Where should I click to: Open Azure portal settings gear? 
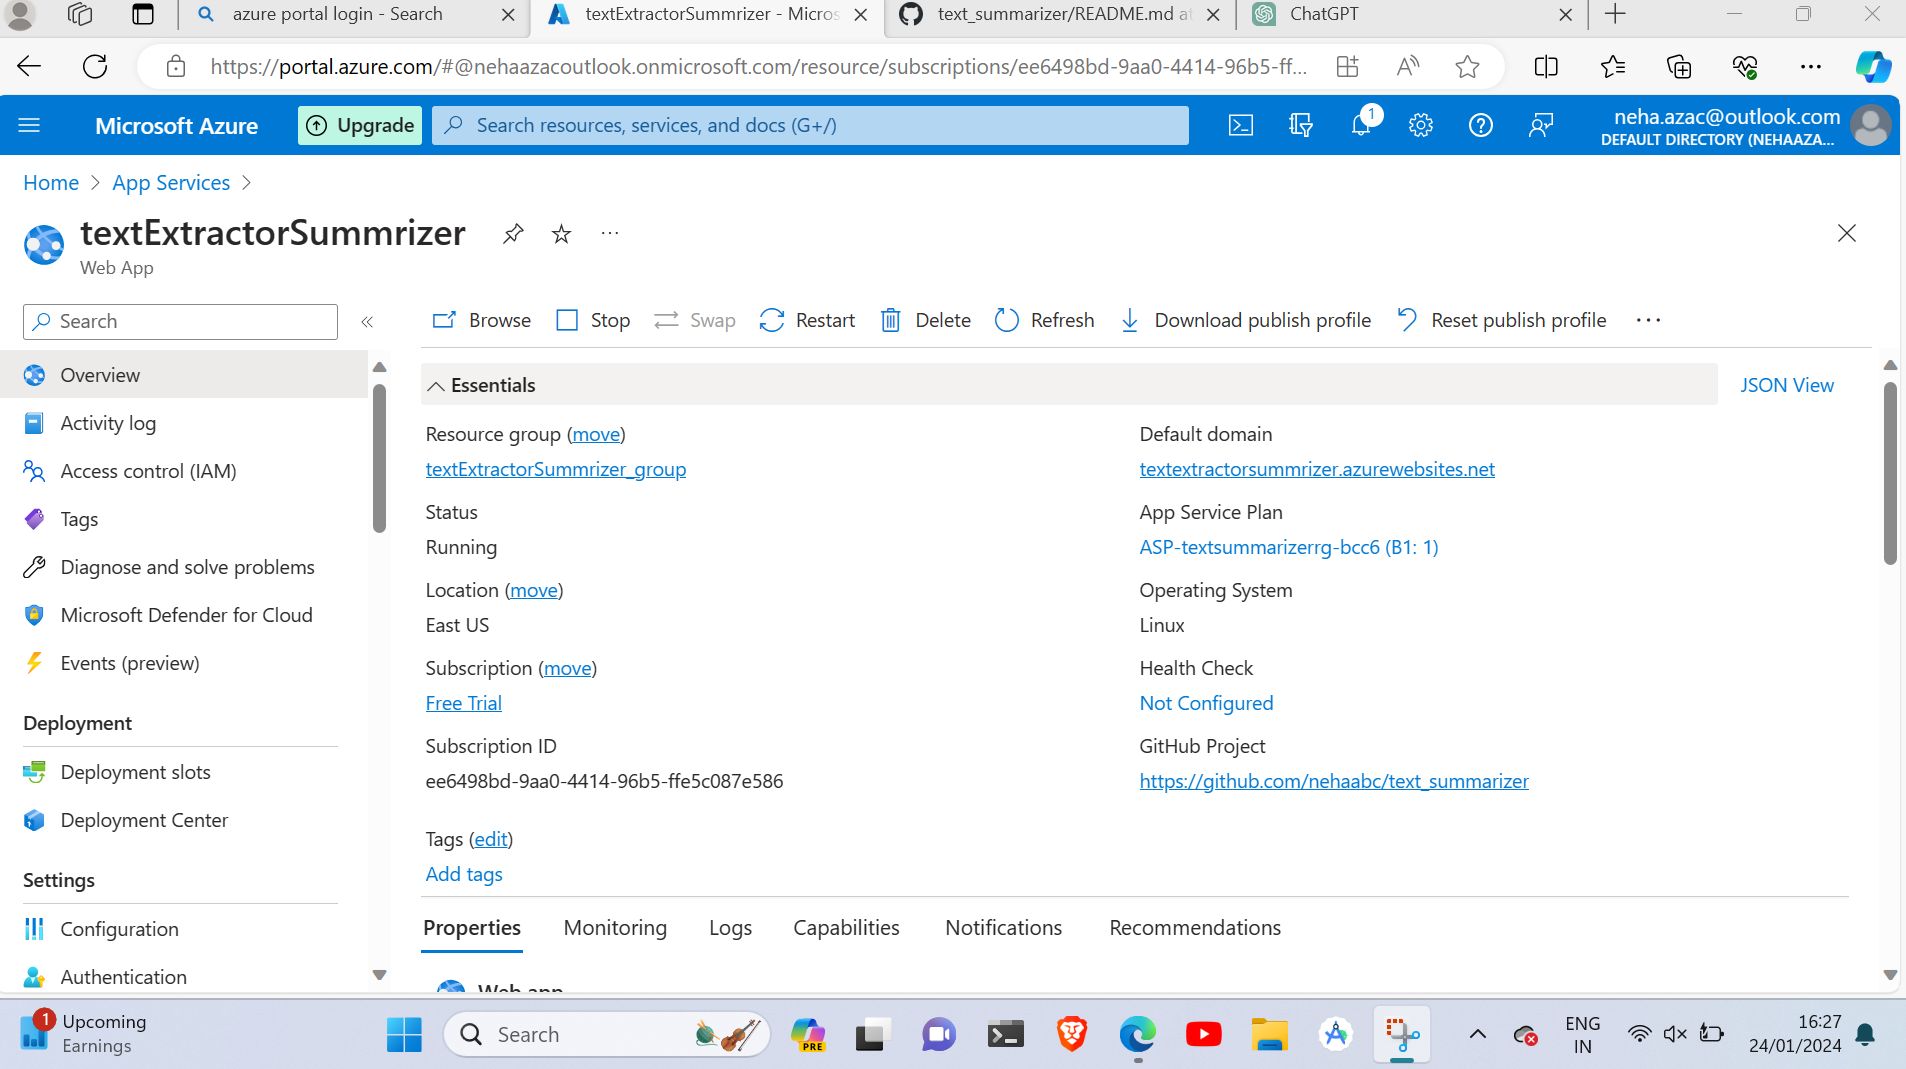tap(1421, 125)
